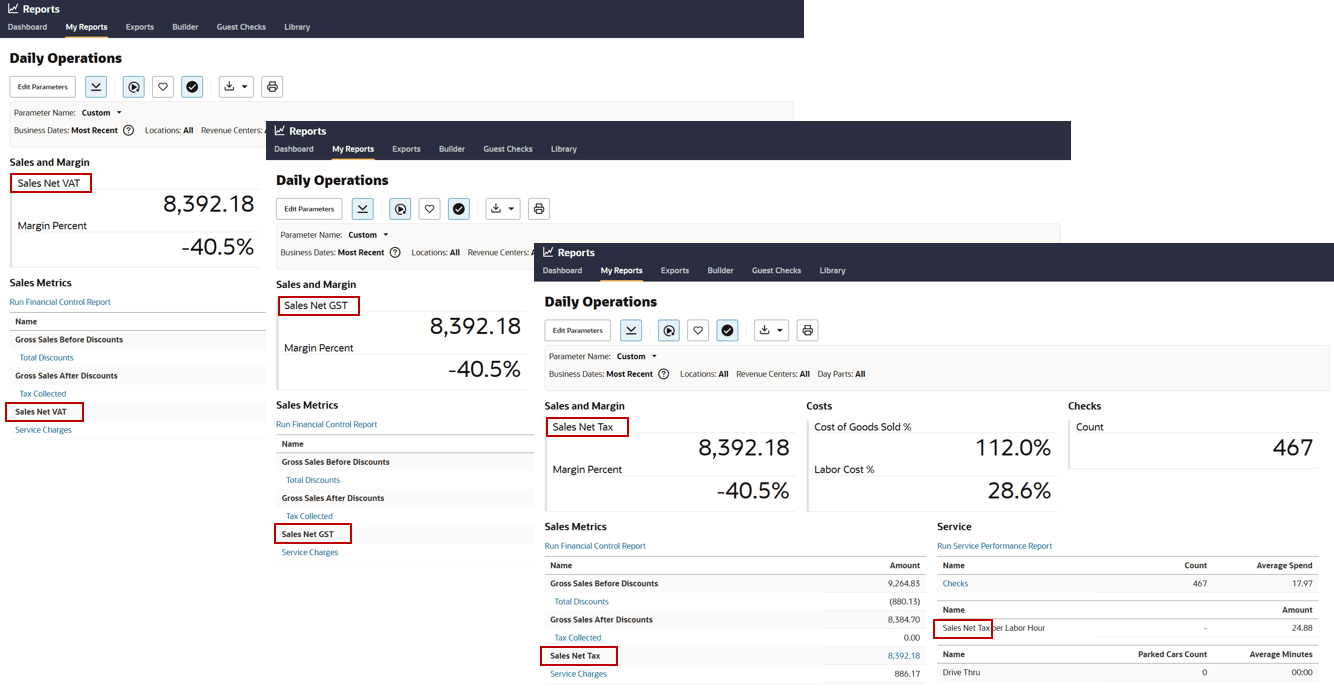Screen dimensions: 1334x689
Task: Expand the download options arrow in the Sales Net GST report
Action: [513, 209]
